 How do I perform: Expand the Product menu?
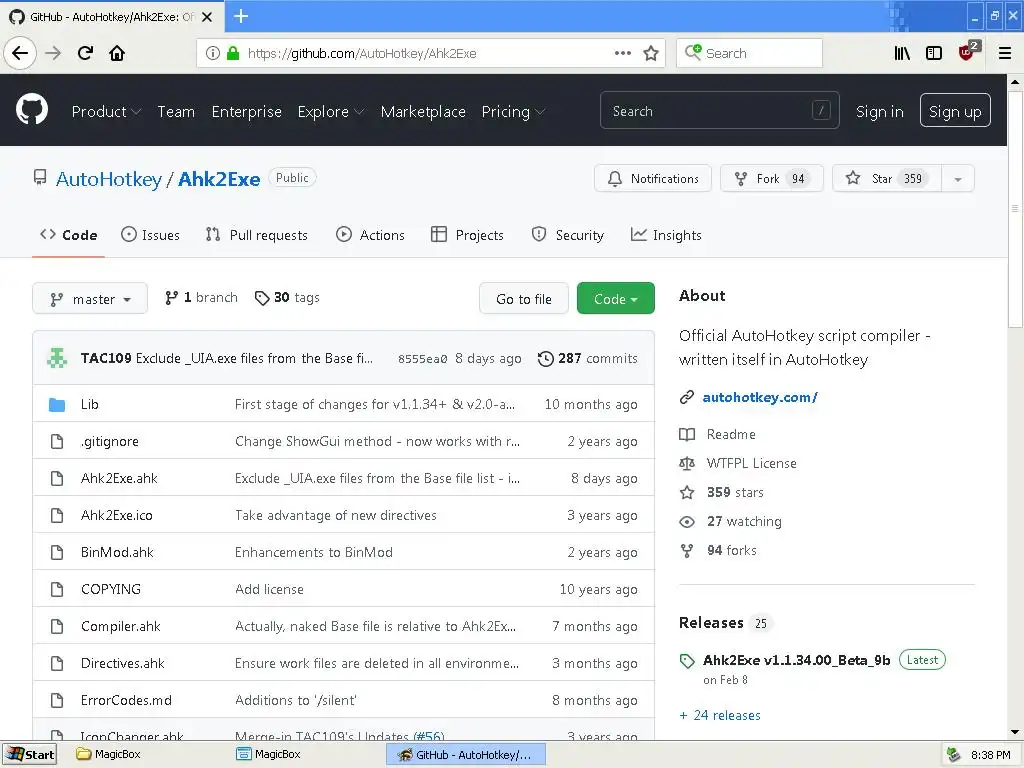pyautogui.click(x=106, y=112)
